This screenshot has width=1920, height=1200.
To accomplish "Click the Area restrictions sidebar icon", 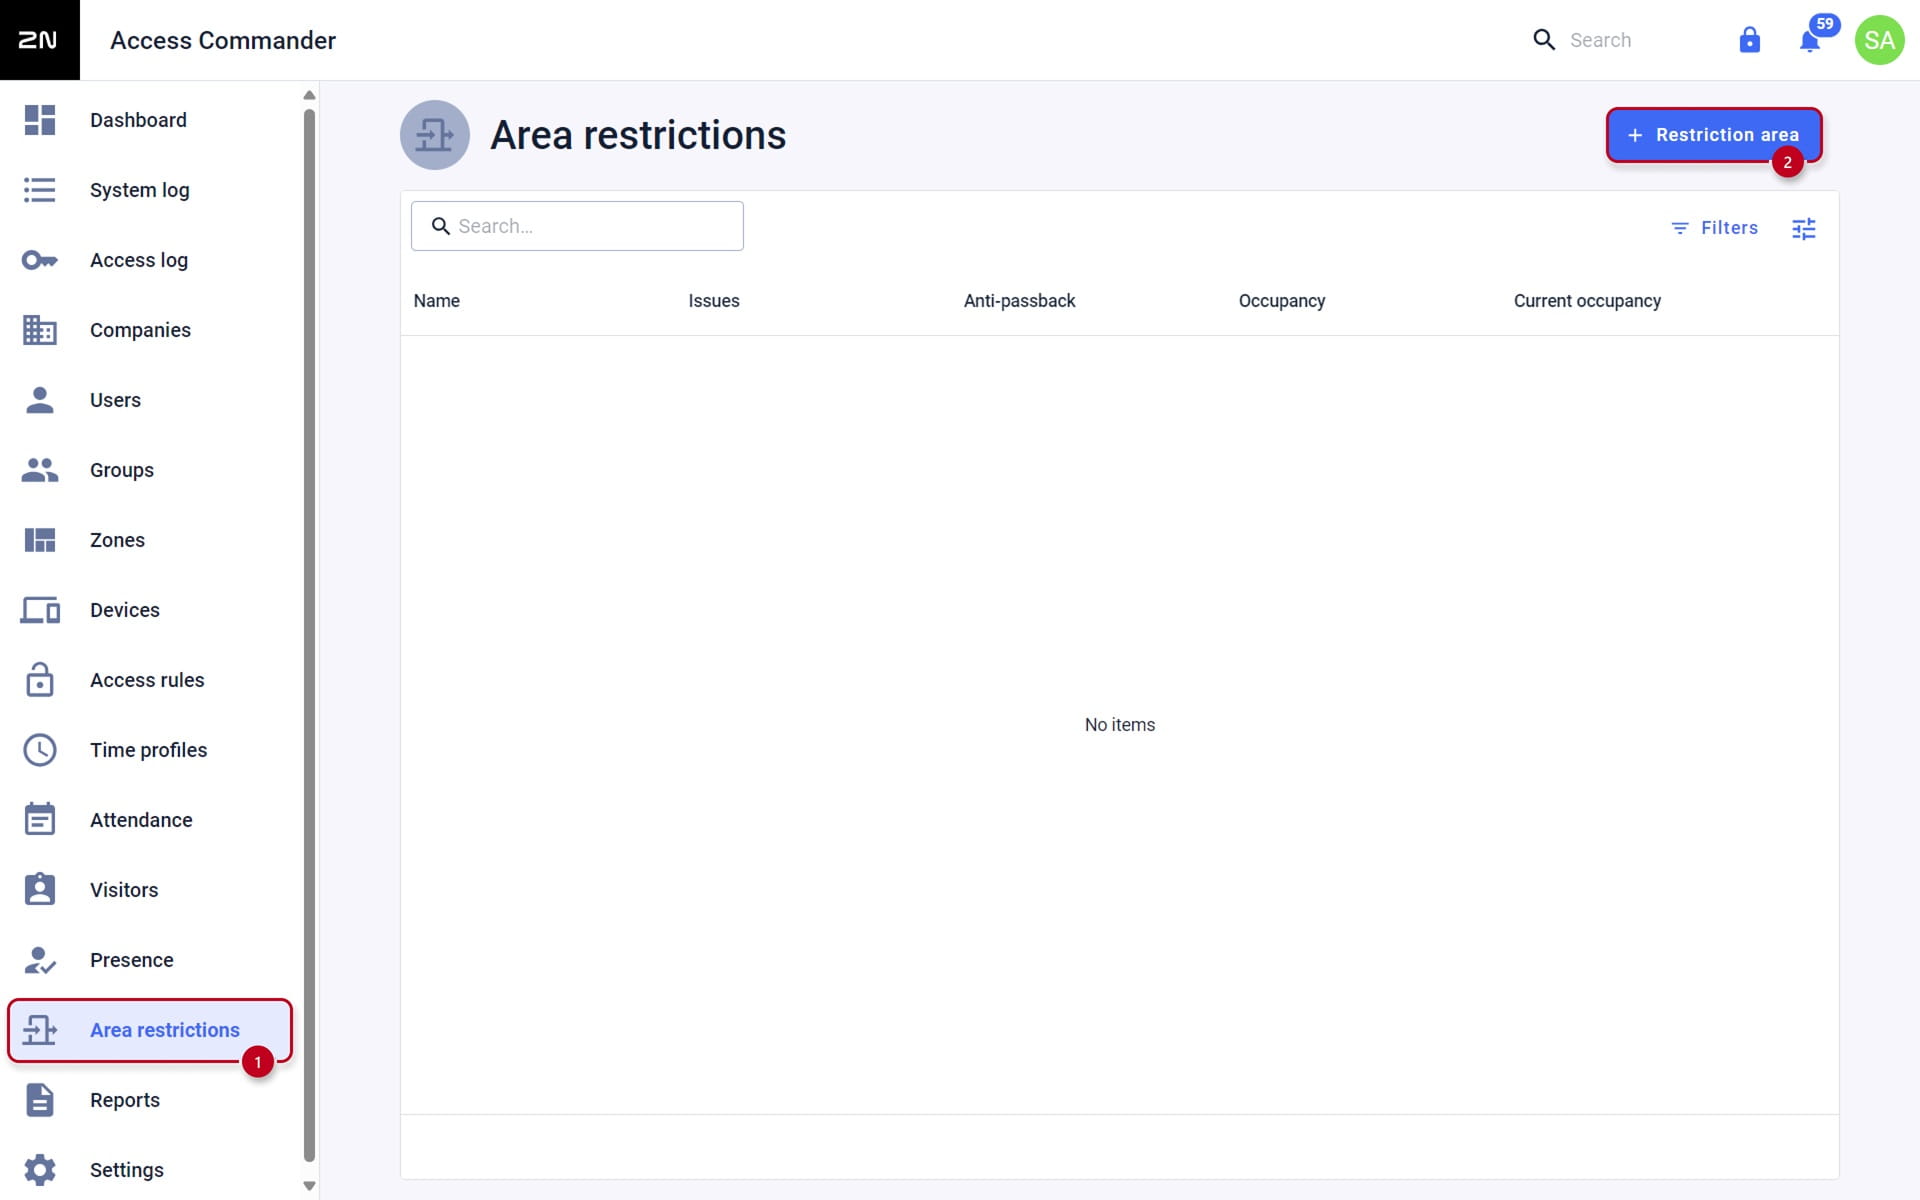I will point(40,1030).
